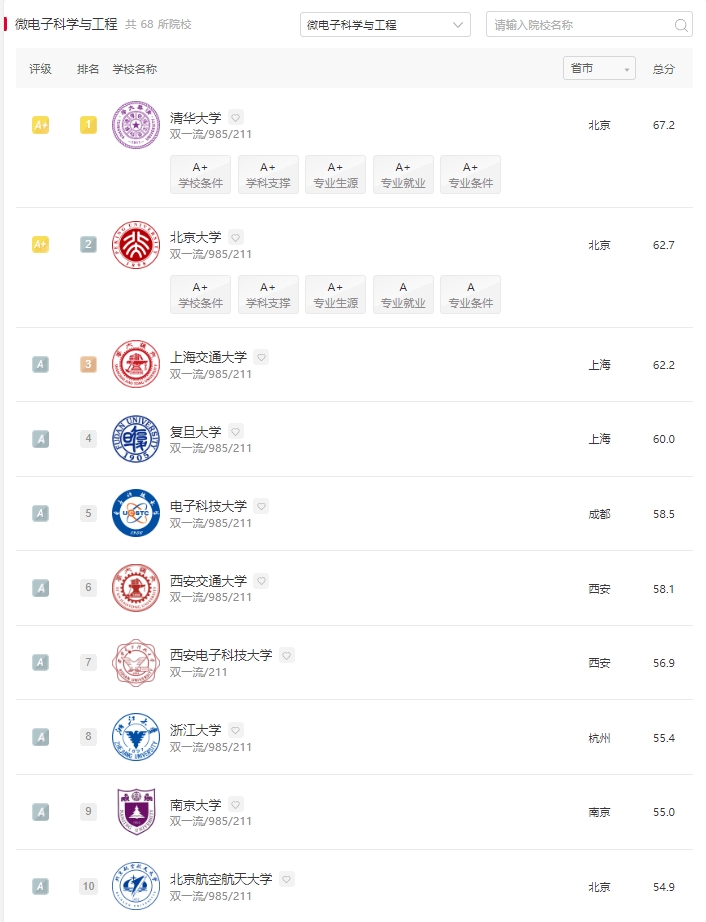The width and height of the screenshot is (706, 922).
Task: Open the 省市 filter dropdown
Action: tap(599, 68)
